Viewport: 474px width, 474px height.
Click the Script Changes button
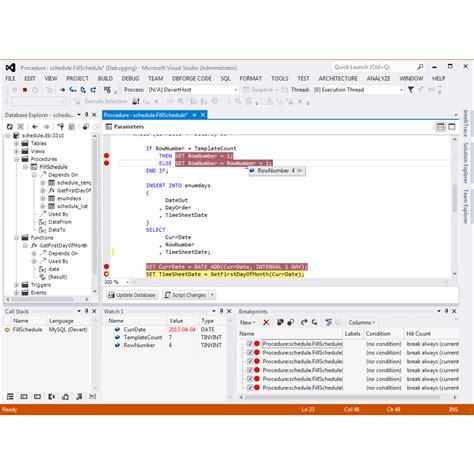pos(186,295)
